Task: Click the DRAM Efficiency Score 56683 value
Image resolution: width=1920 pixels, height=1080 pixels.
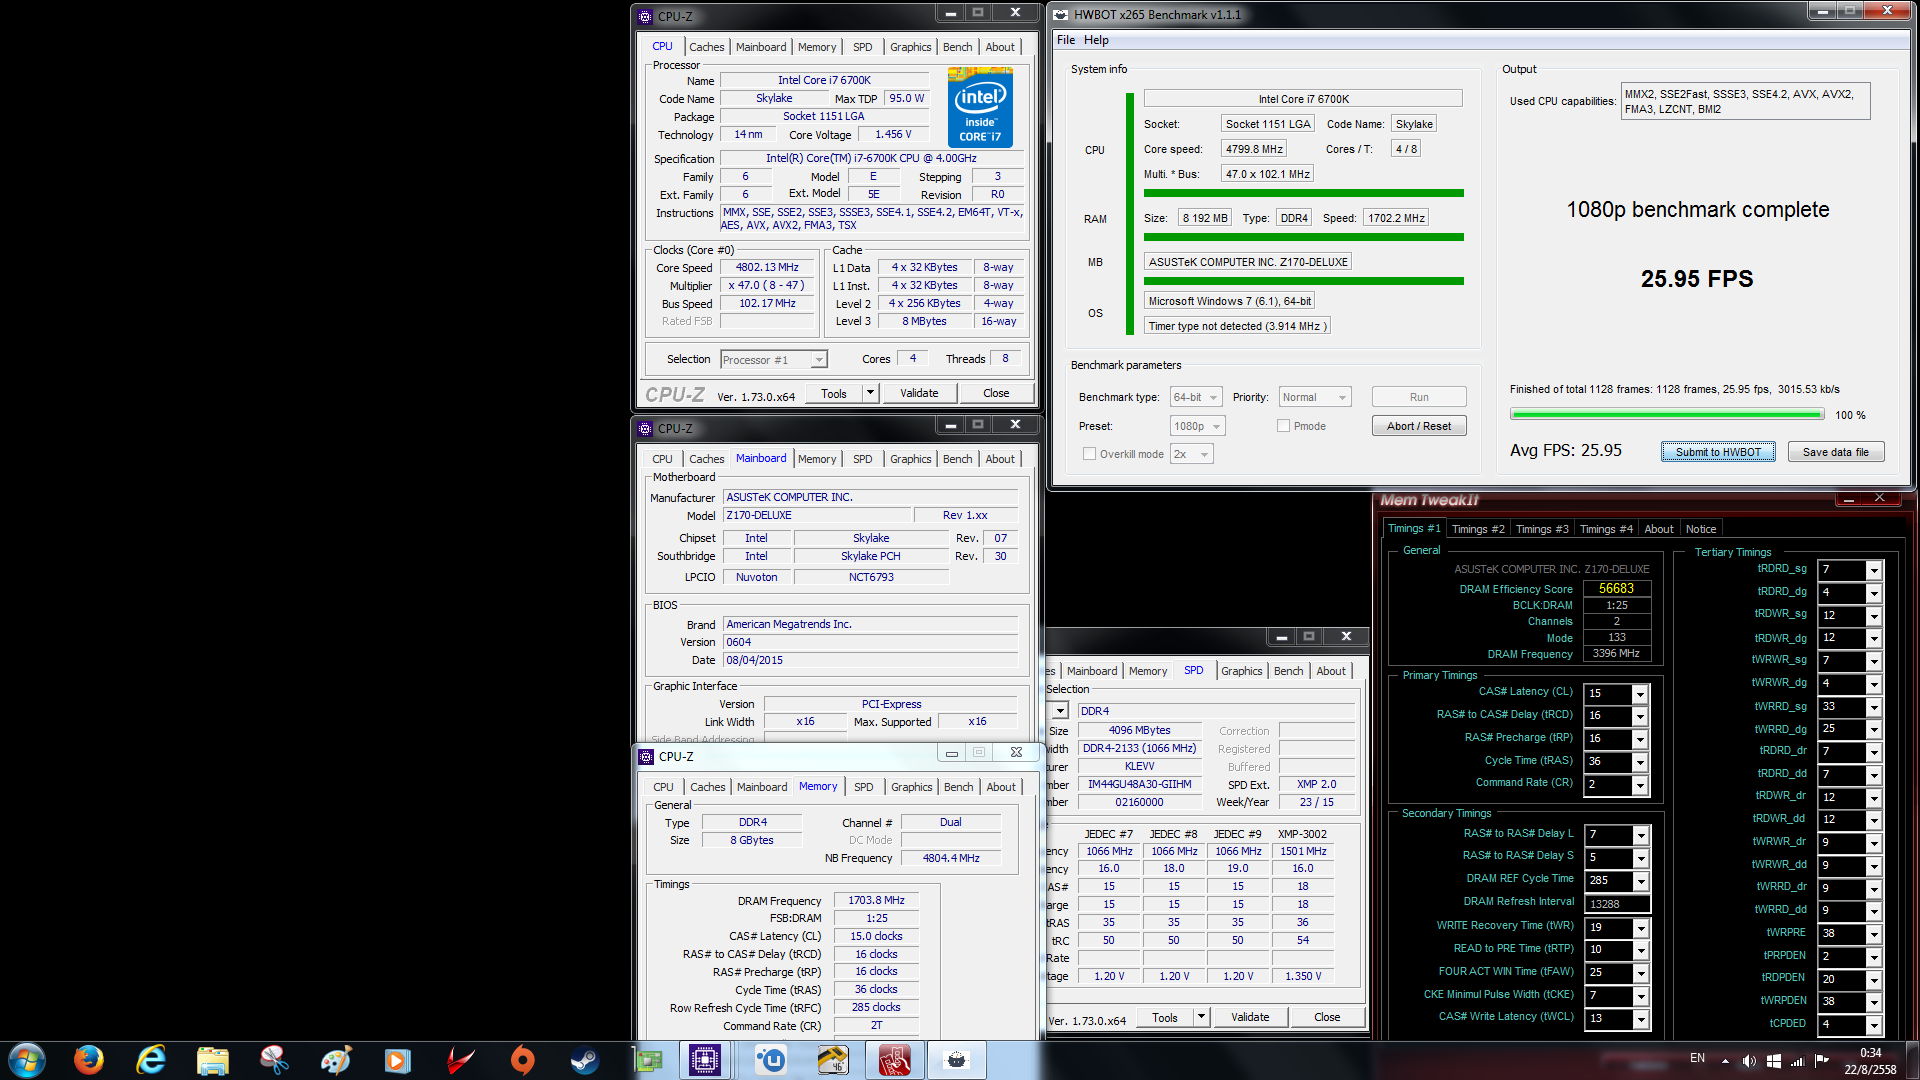Action: (x=1616, y=589)
